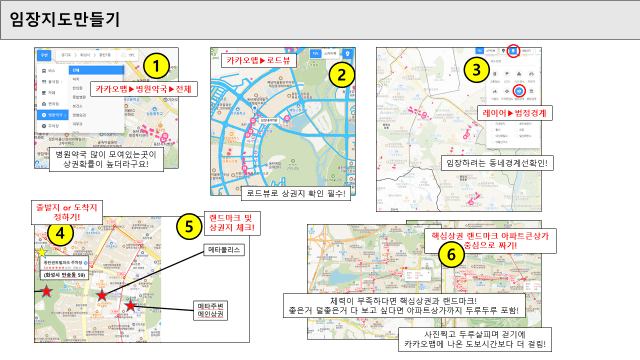The image size is (640, 360).
Task: Select the highlighted 전체 submenu item
Action: tap(96, 70)
